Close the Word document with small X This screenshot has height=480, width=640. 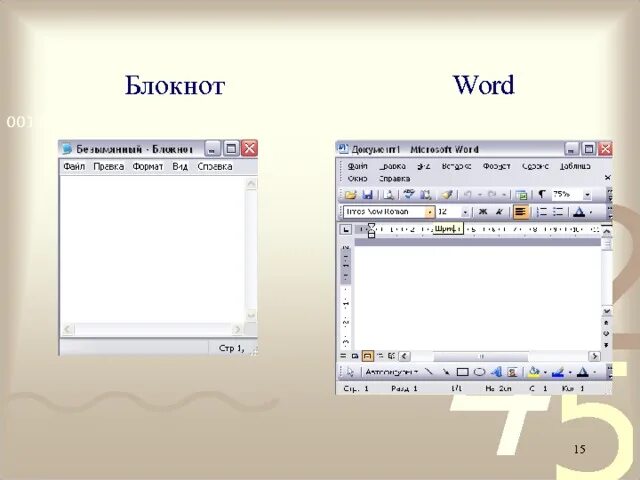[607, 178]
